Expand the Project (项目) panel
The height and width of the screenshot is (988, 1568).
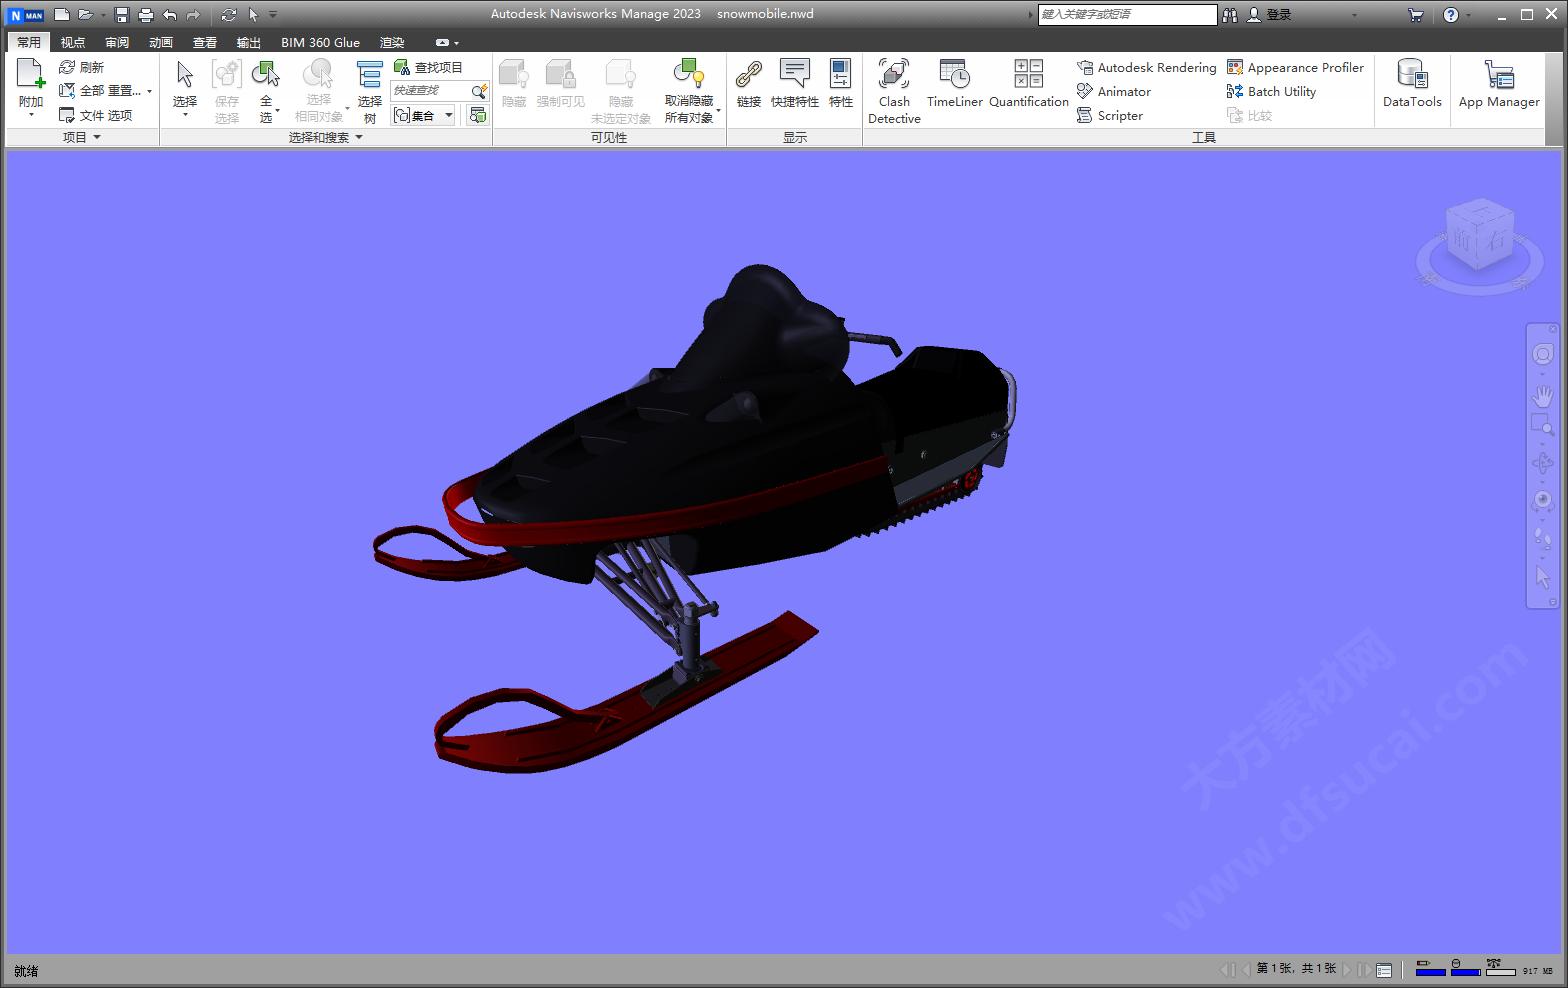[82, 137]
